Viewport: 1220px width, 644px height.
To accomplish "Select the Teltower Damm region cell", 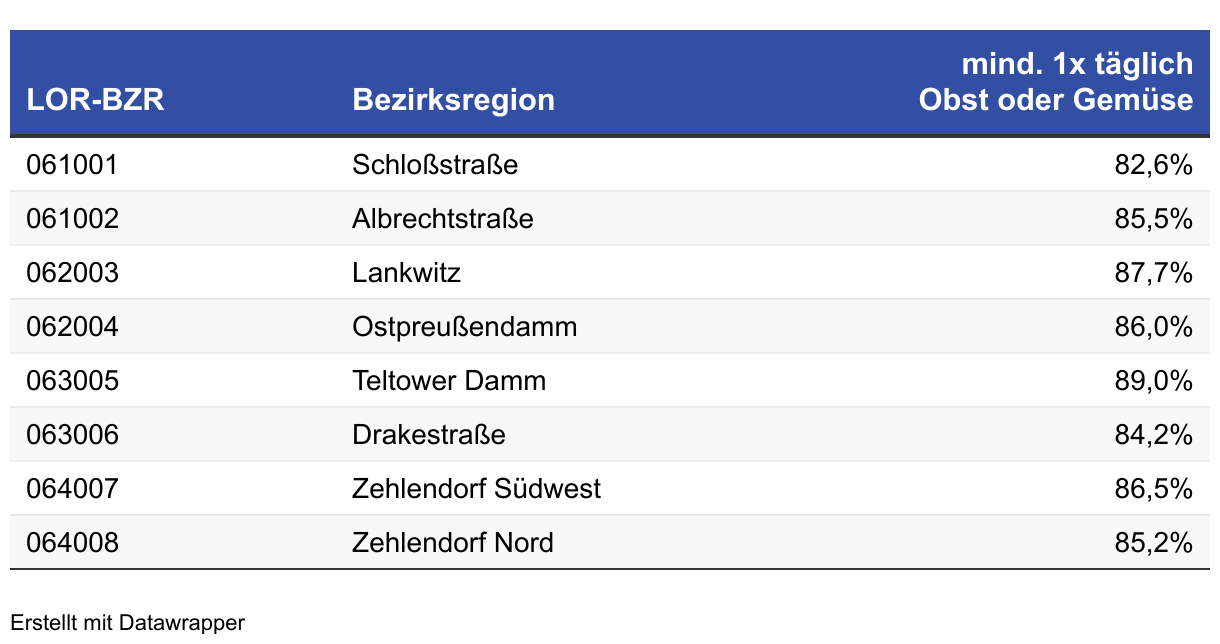I will coord(449,381).
